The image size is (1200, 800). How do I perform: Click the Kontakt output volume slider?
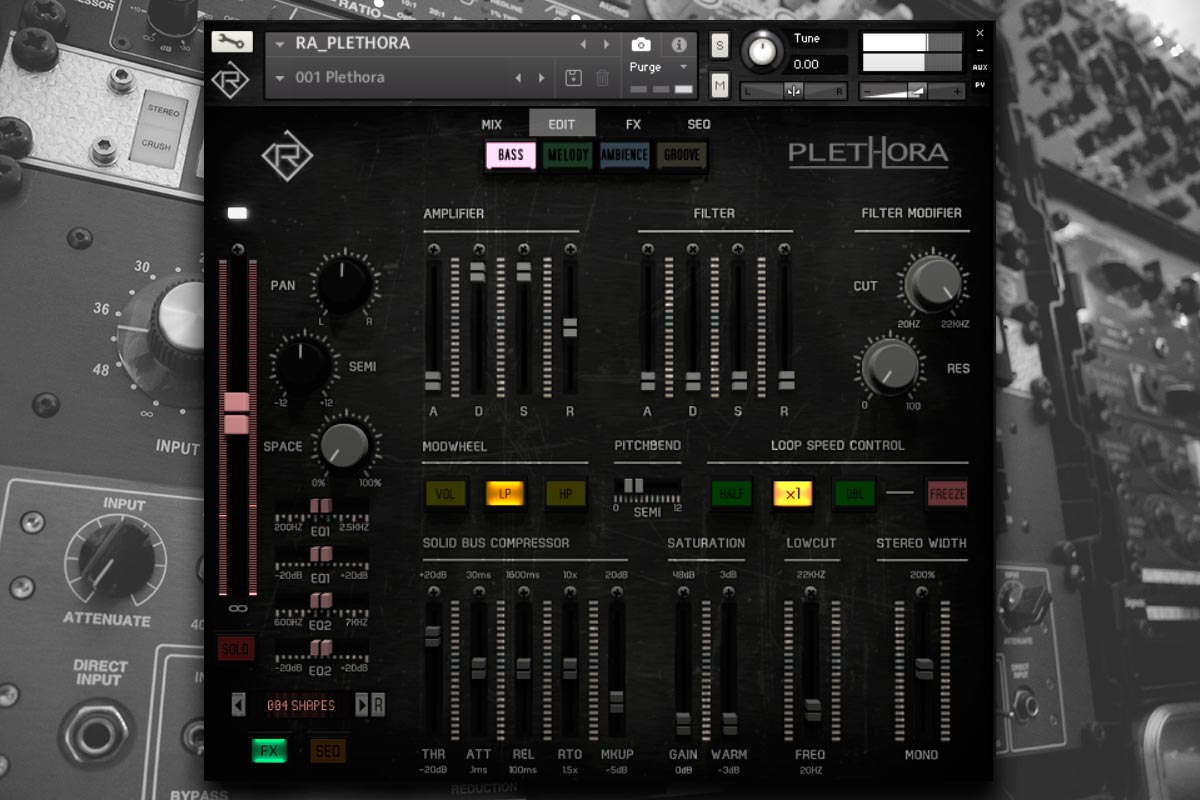[x=913, y=91]
